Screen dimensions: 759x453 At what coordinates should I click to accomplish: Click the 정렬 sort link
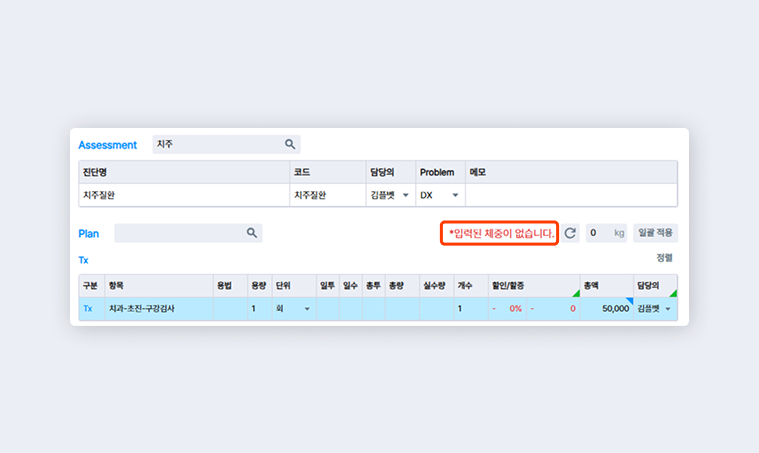tap(664, 258)
